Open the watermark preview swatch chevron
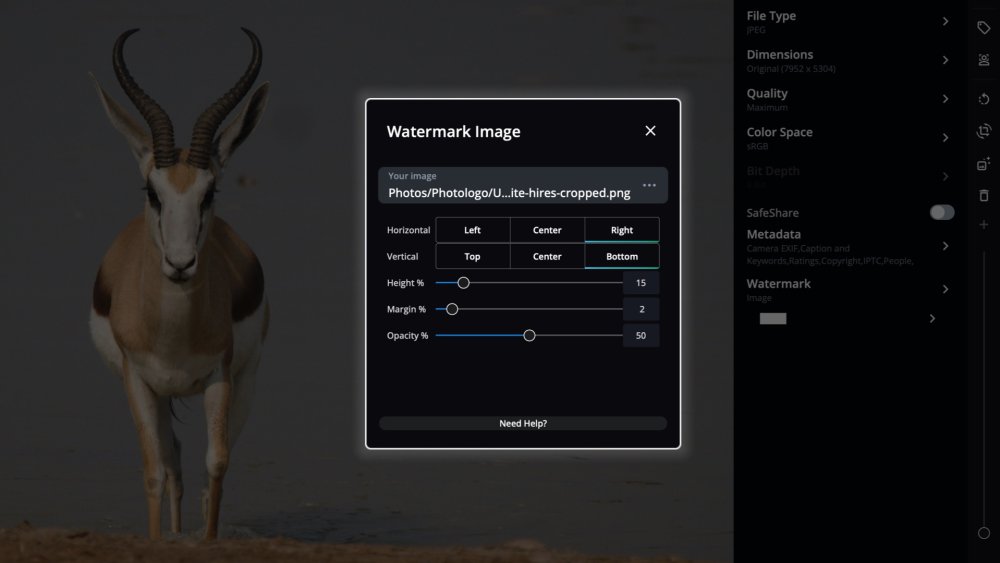1000x563 pixels. click(932, 318)
